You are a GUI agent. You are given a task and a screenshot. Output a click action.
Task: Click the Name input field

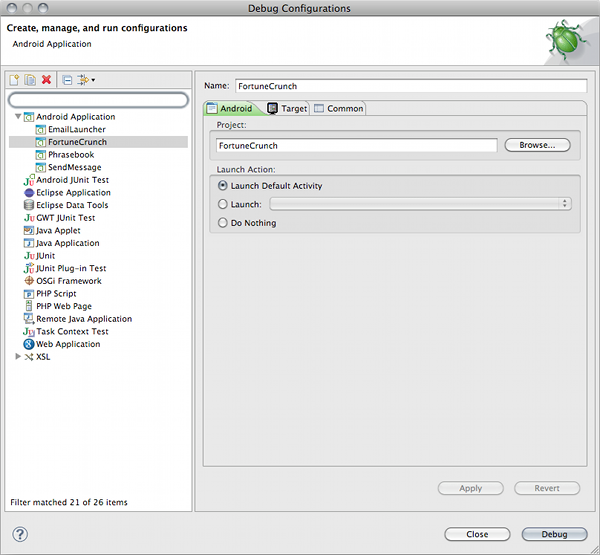point(411,86)
